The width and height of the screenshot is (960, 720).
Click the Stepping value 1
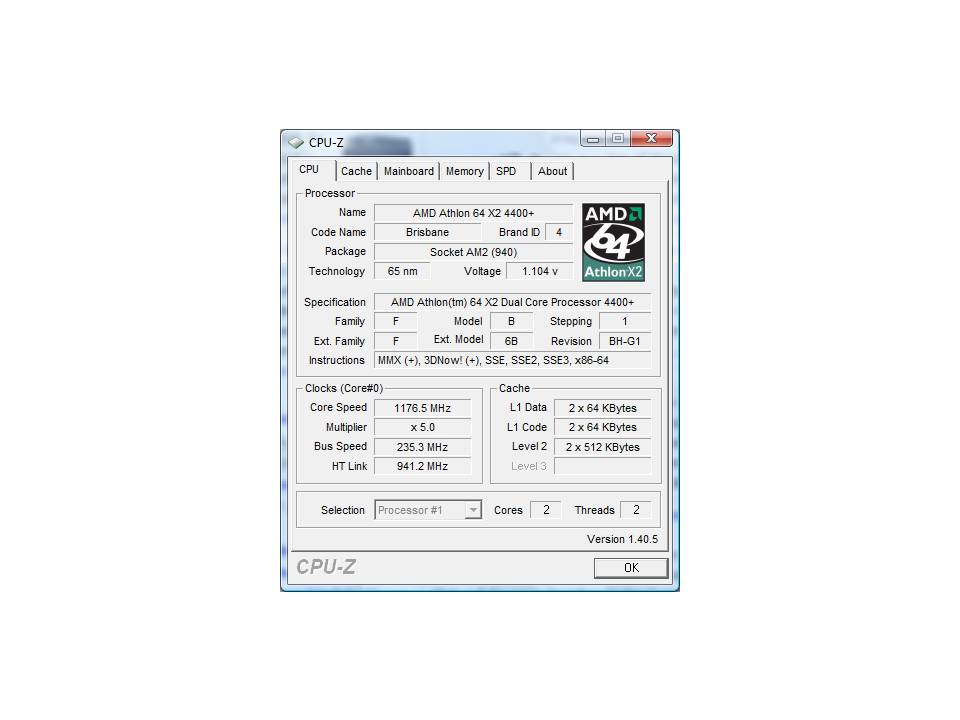click(624, 321)
